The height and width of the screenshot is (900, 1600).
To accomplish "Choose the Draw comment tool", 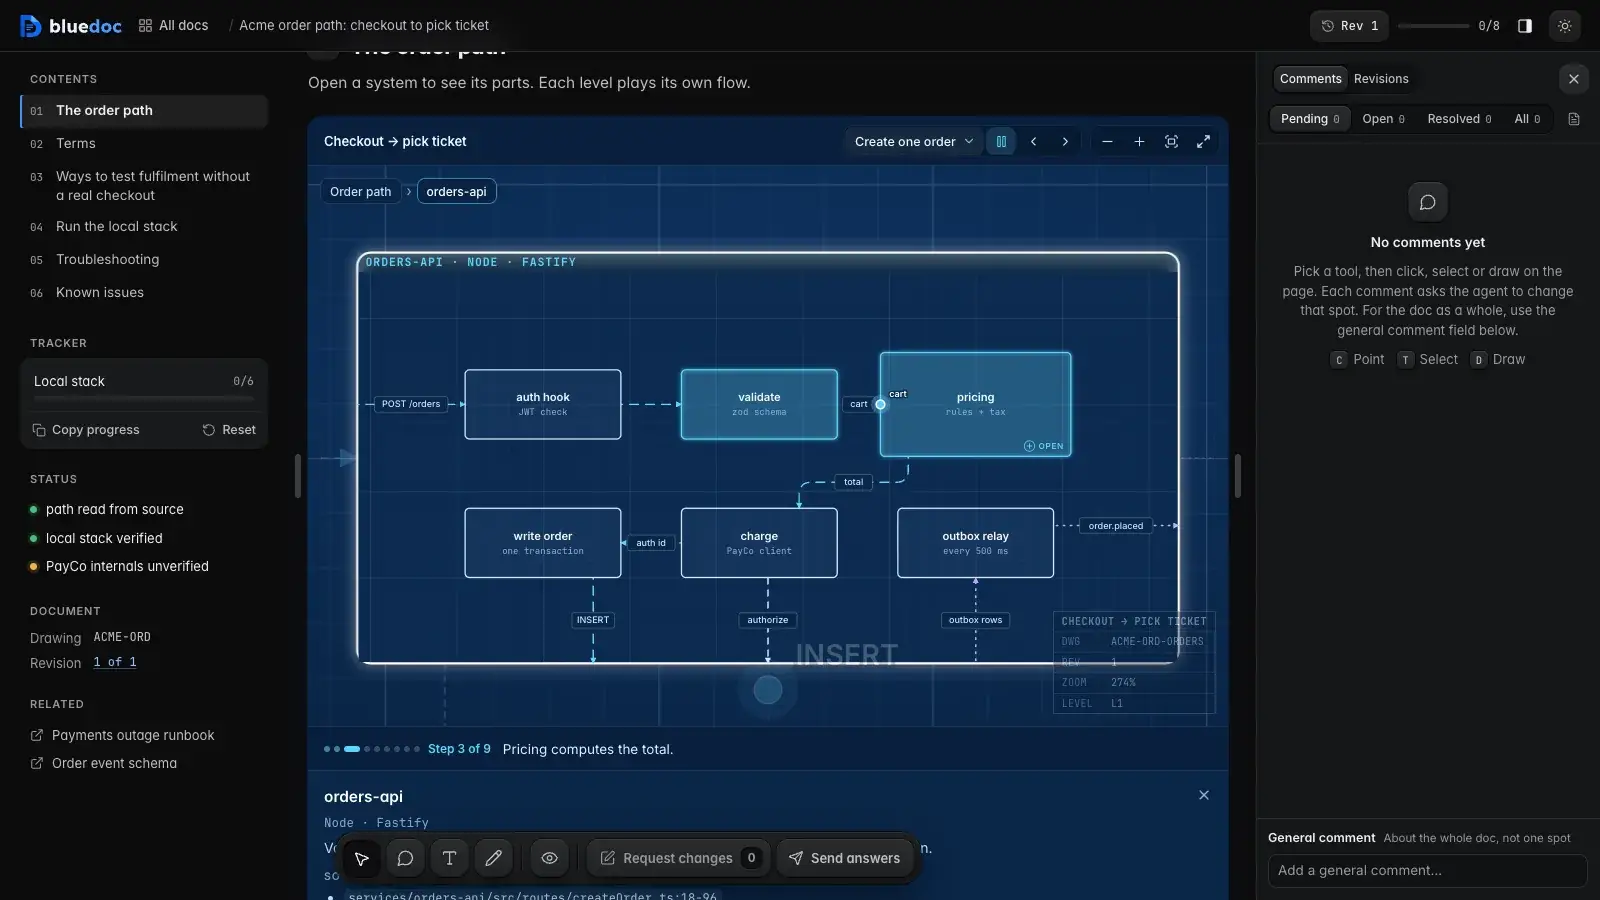I will tap(1498, 360).
